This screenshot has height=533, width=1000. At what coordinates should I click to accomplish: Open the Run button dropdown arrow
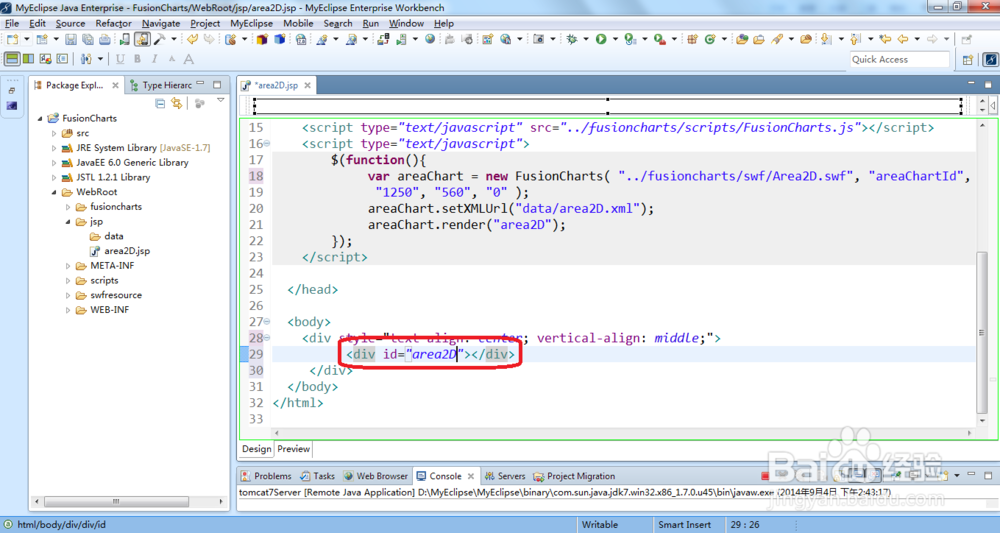coord(615,40)
